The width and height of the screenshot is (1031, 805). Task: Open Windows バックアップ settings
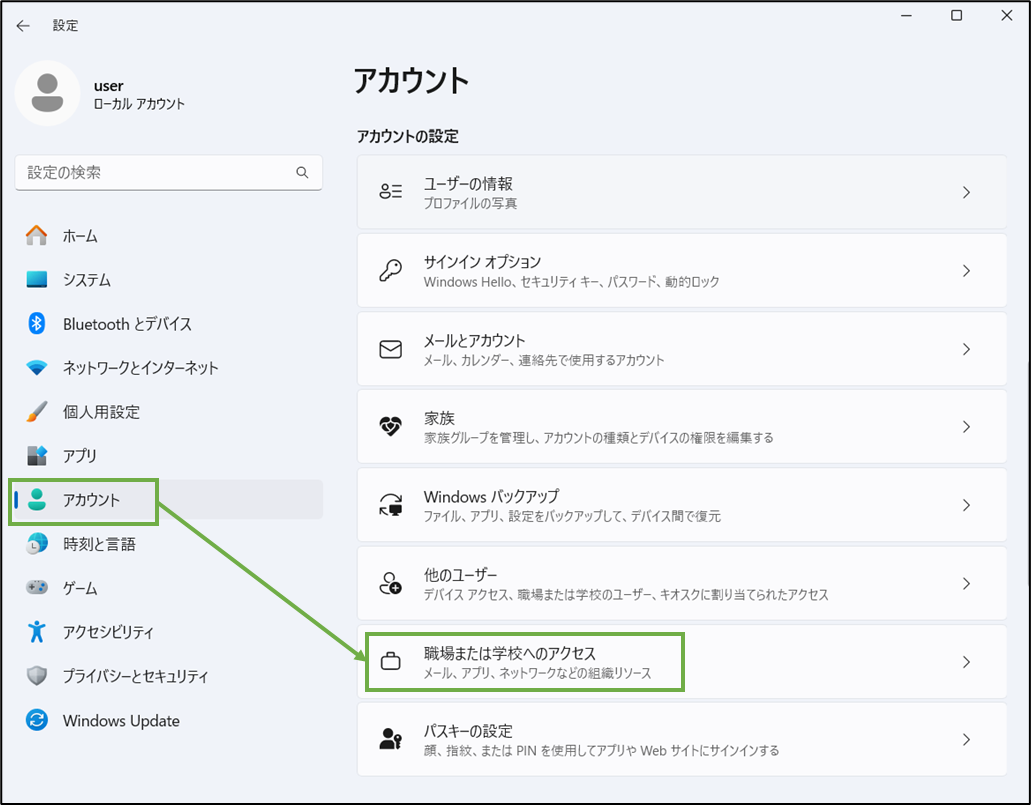(682, 505)
